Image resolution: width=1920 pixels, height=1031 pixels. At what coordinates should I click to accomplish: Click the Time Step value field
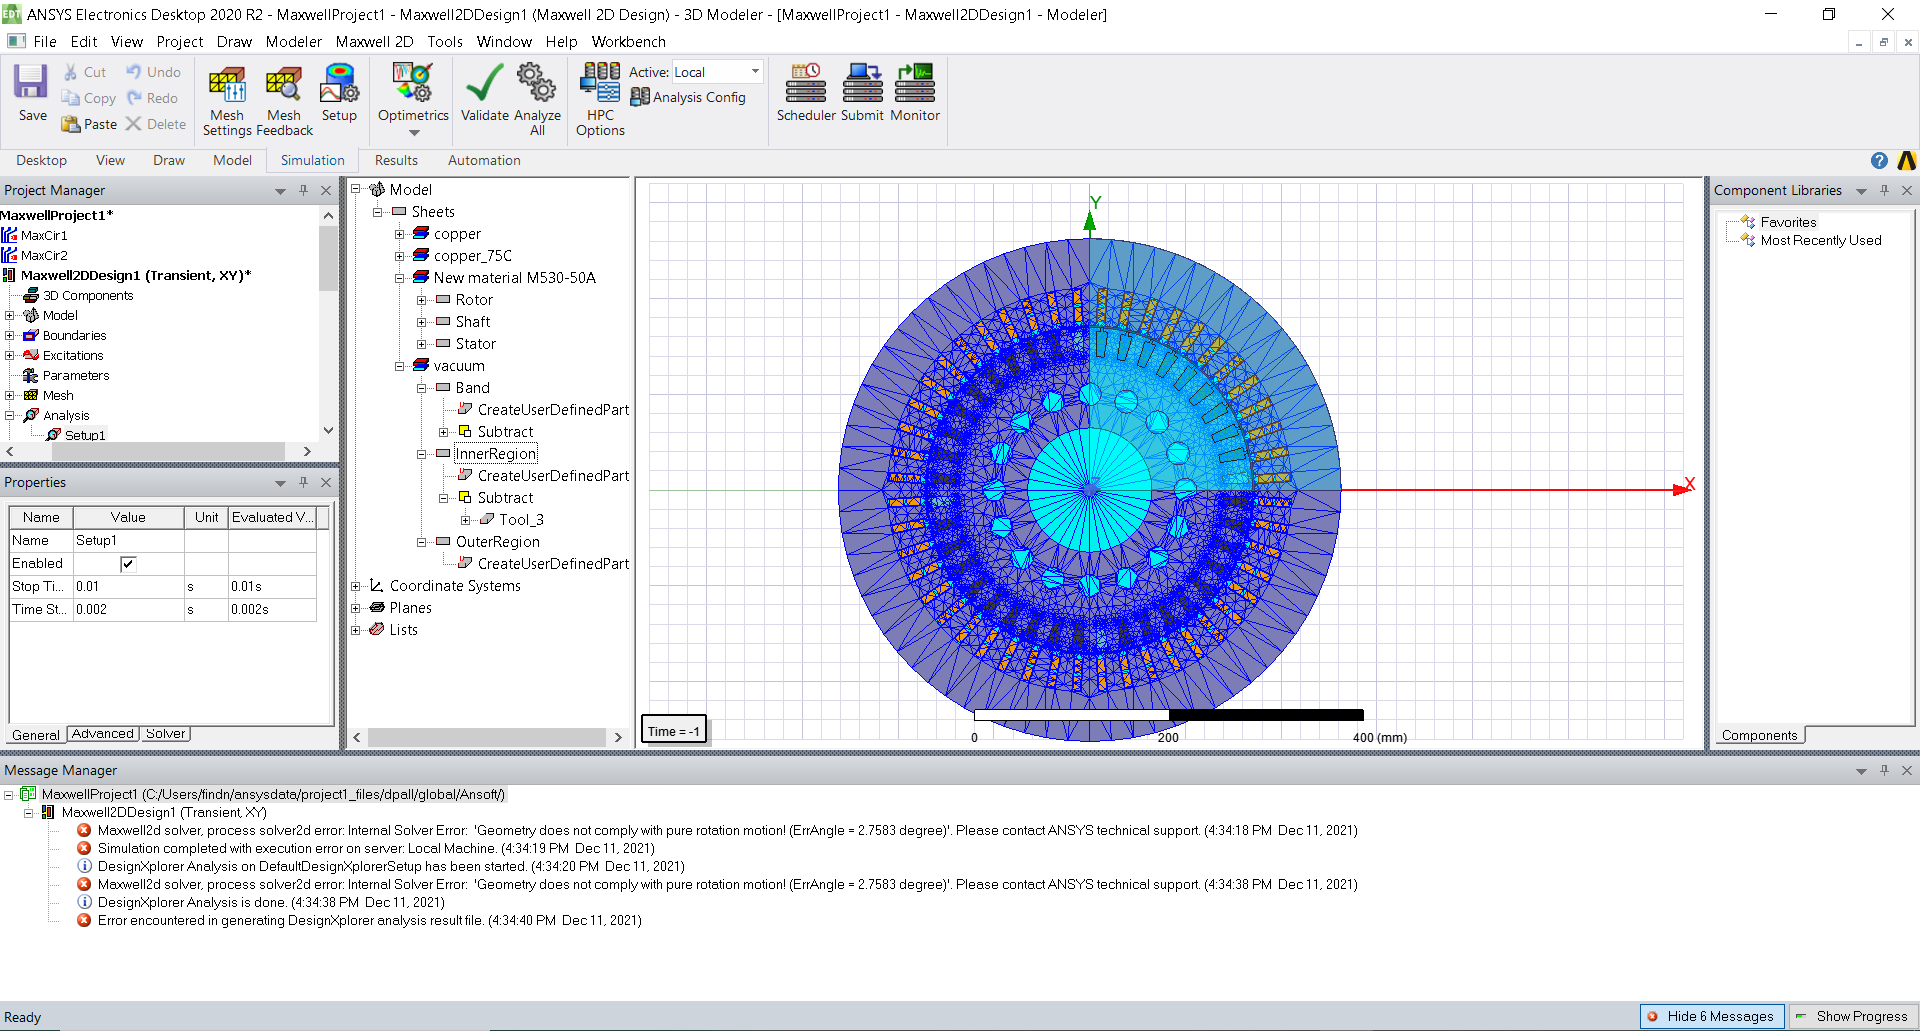(x=128, y=609)
